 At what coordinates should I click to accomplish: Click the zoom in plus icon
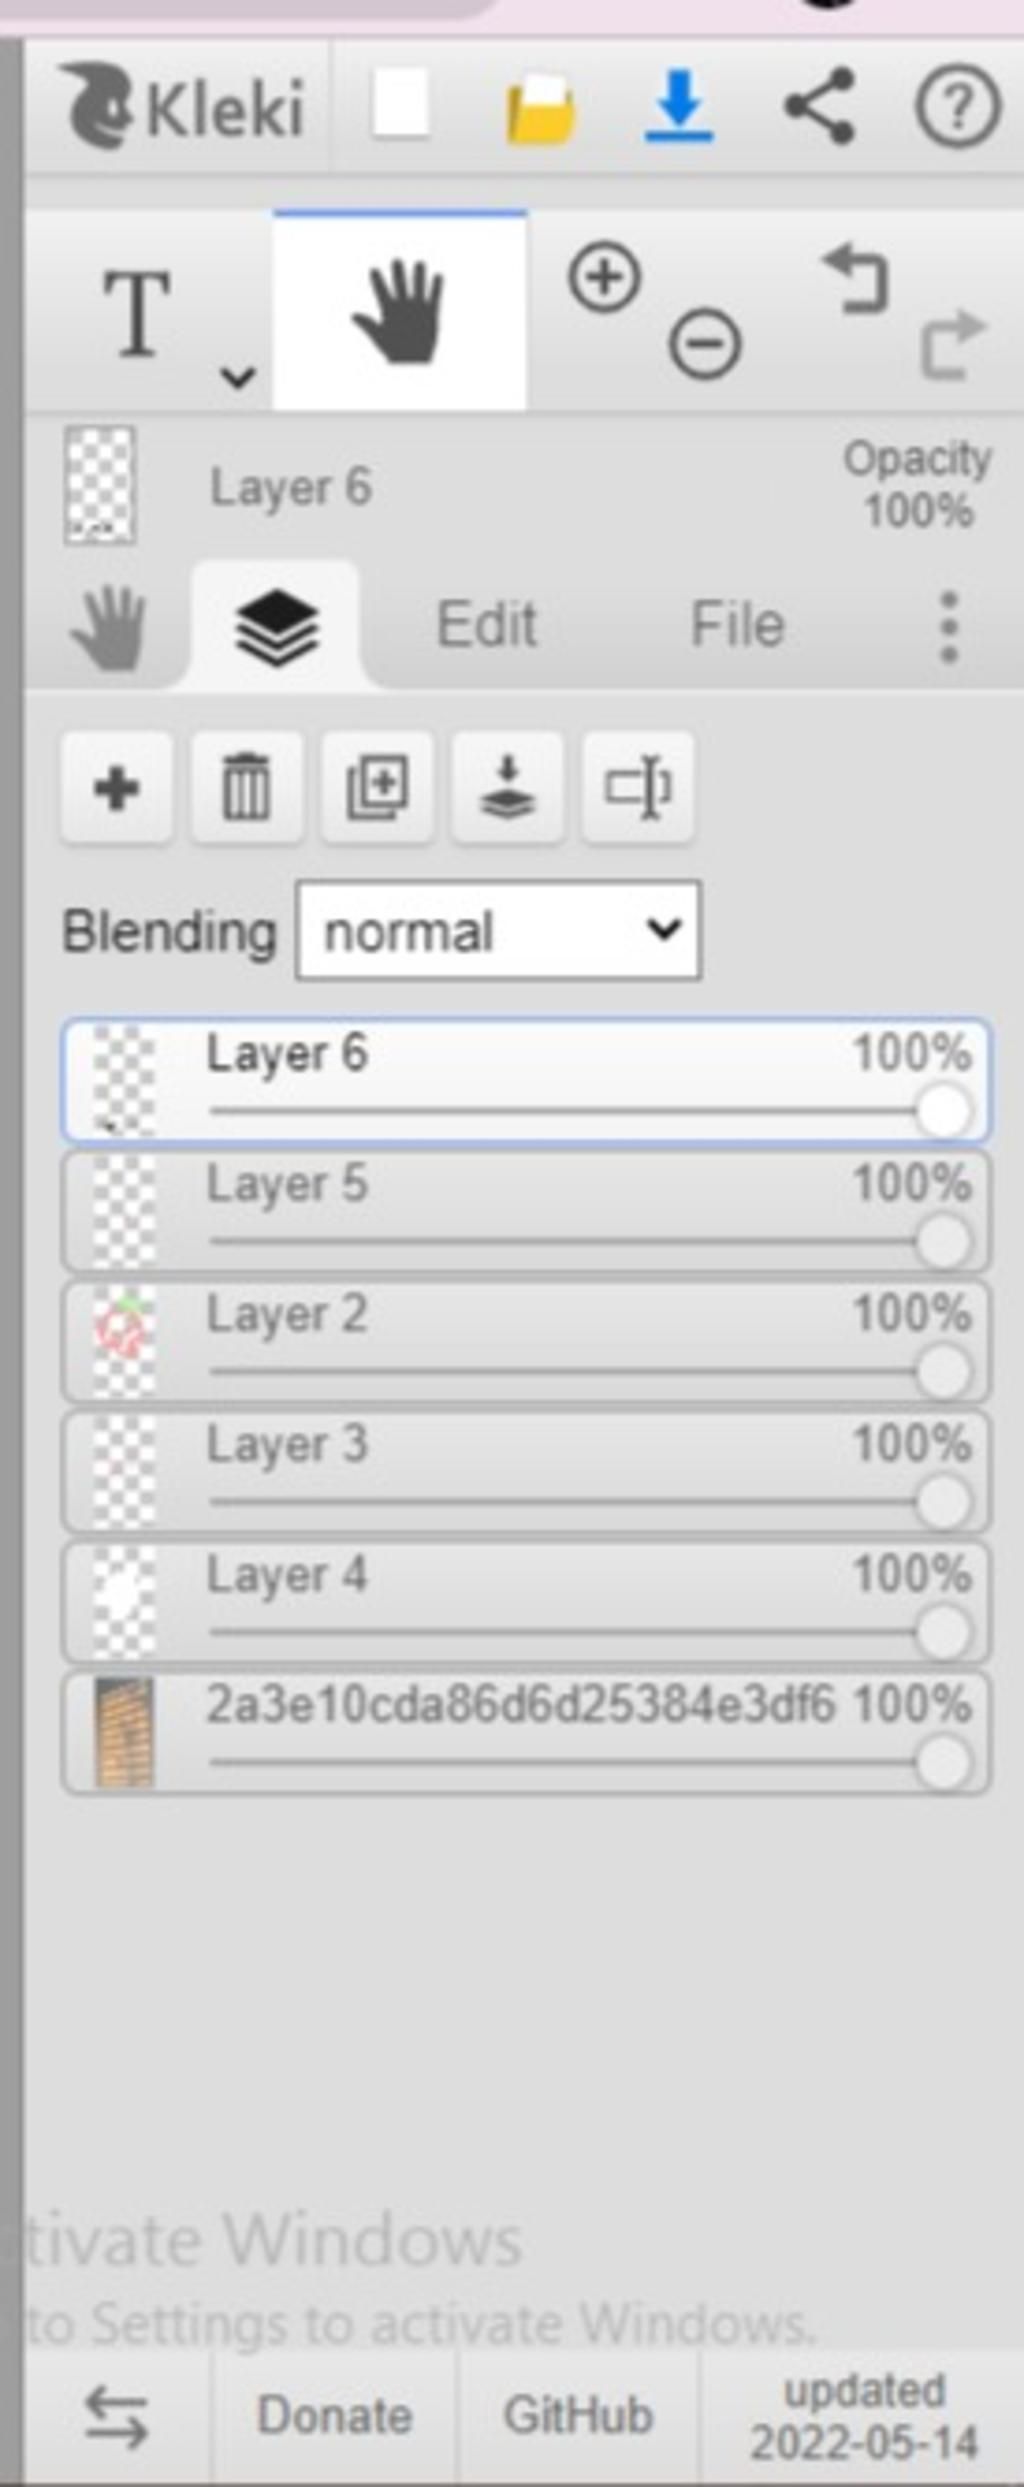coord(604,276)
